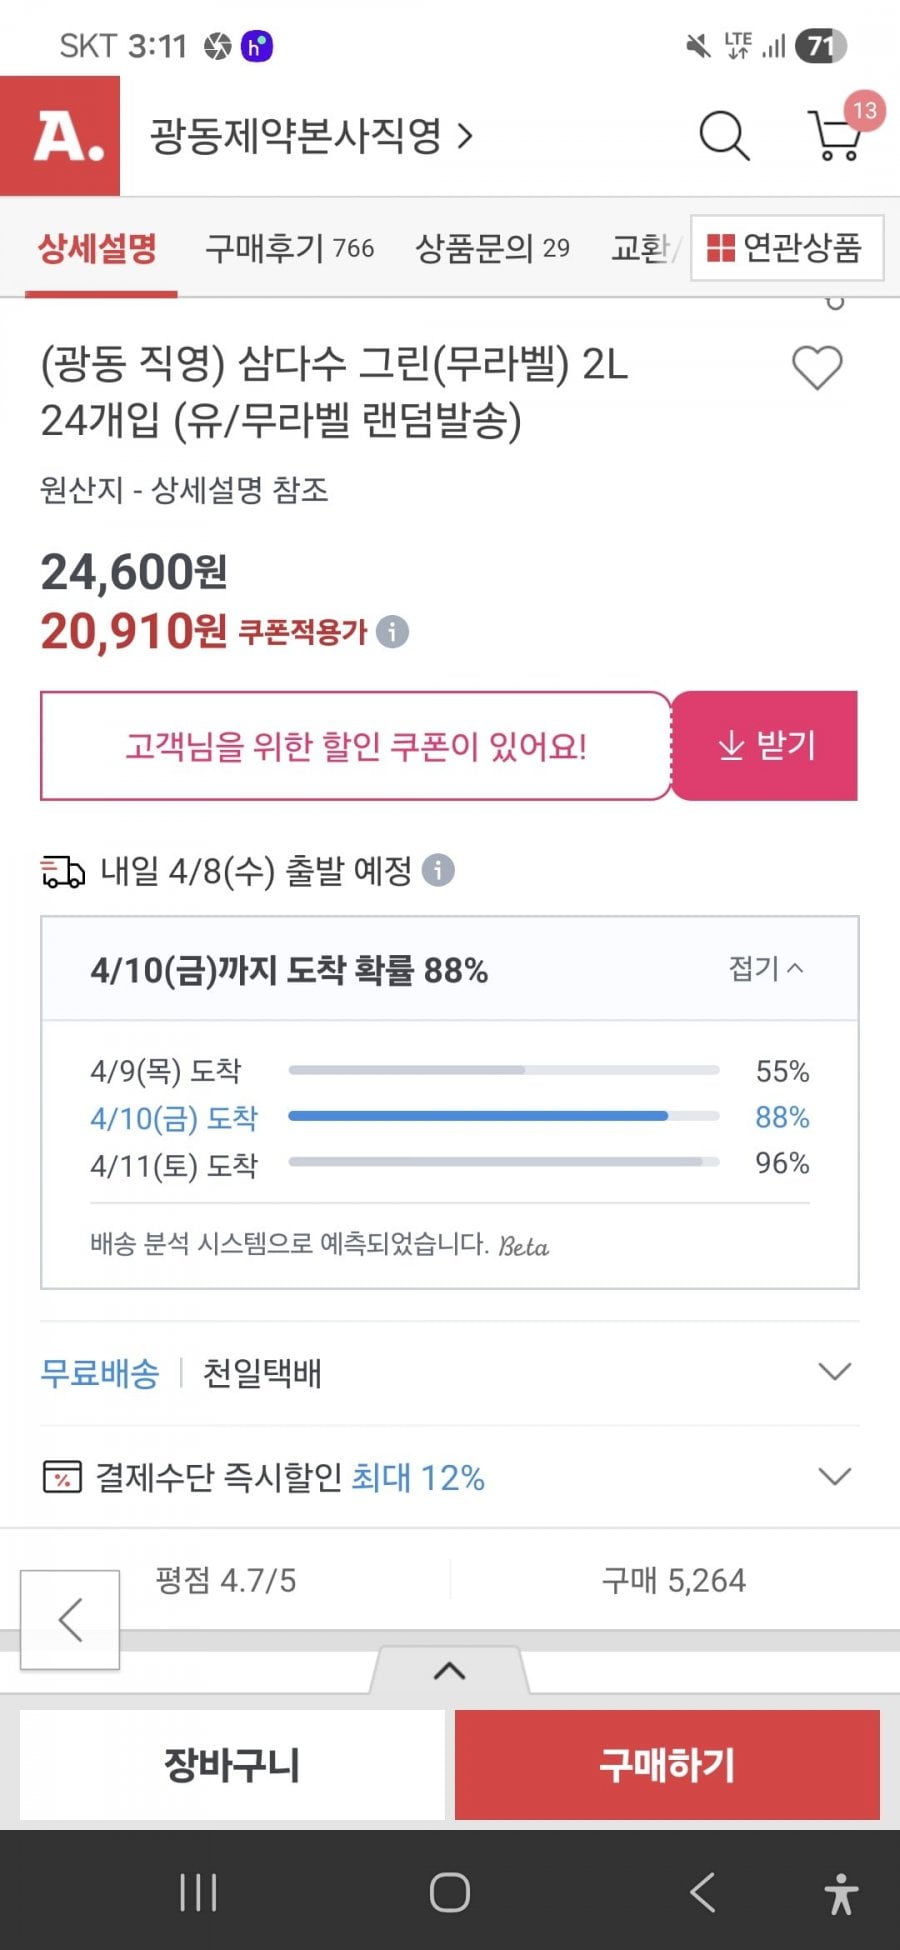Tap the accessibility figure icon
The height and width of the screenshot is (1950, 900).
click(x=841, y=1893)
